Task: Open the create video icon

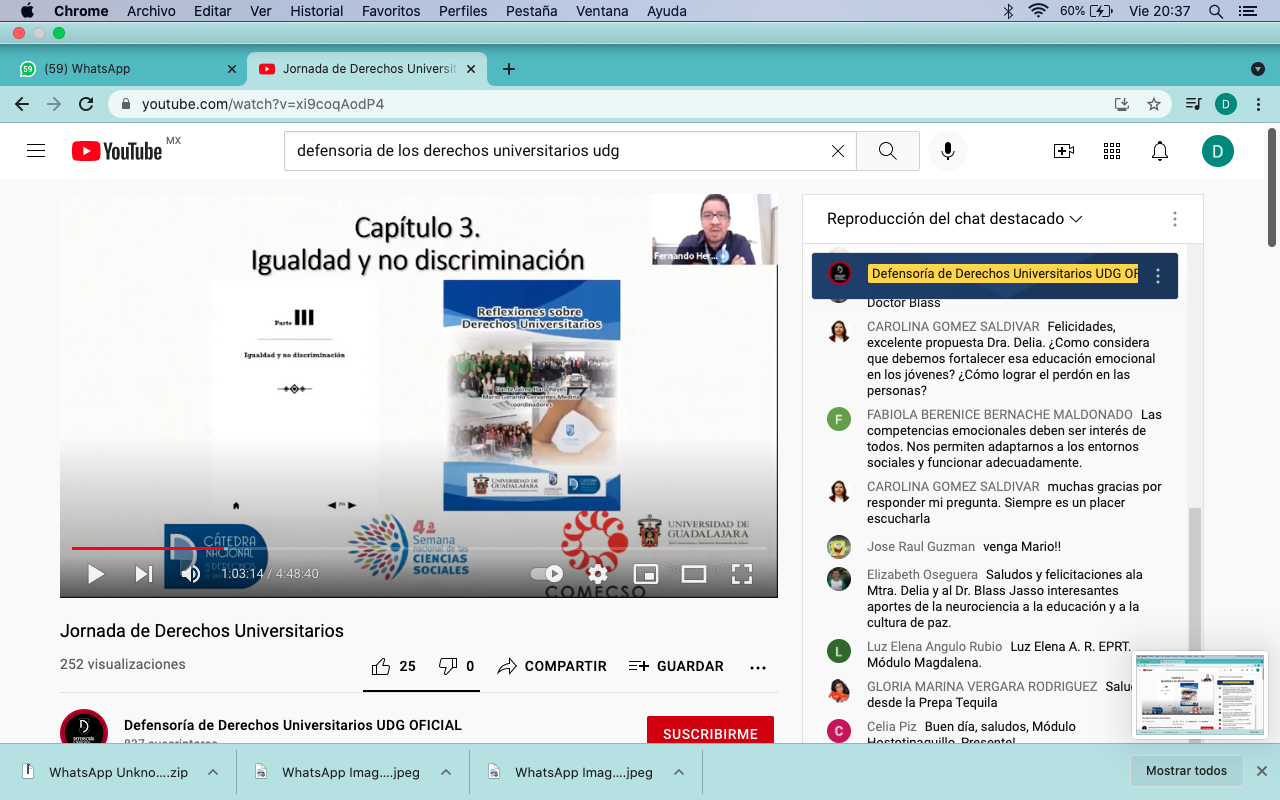Action: (1064, 151)
